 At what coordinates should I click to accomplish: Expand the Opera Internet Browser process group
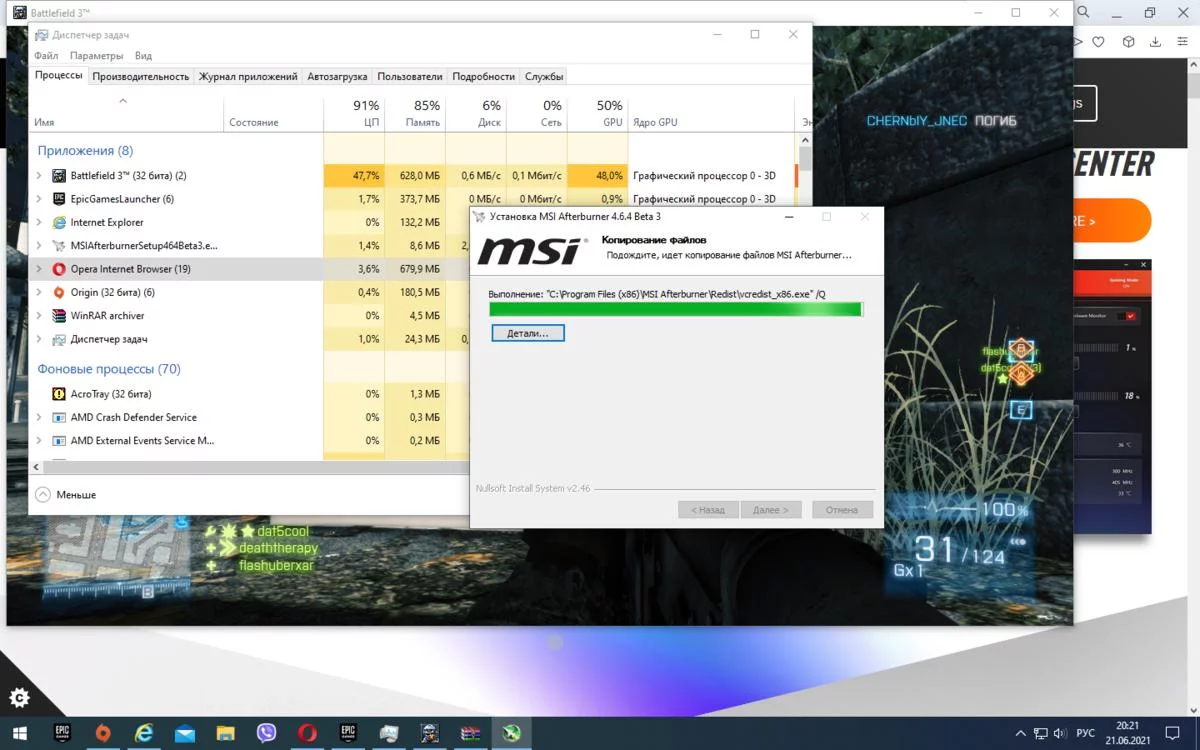tap(39, 269)
